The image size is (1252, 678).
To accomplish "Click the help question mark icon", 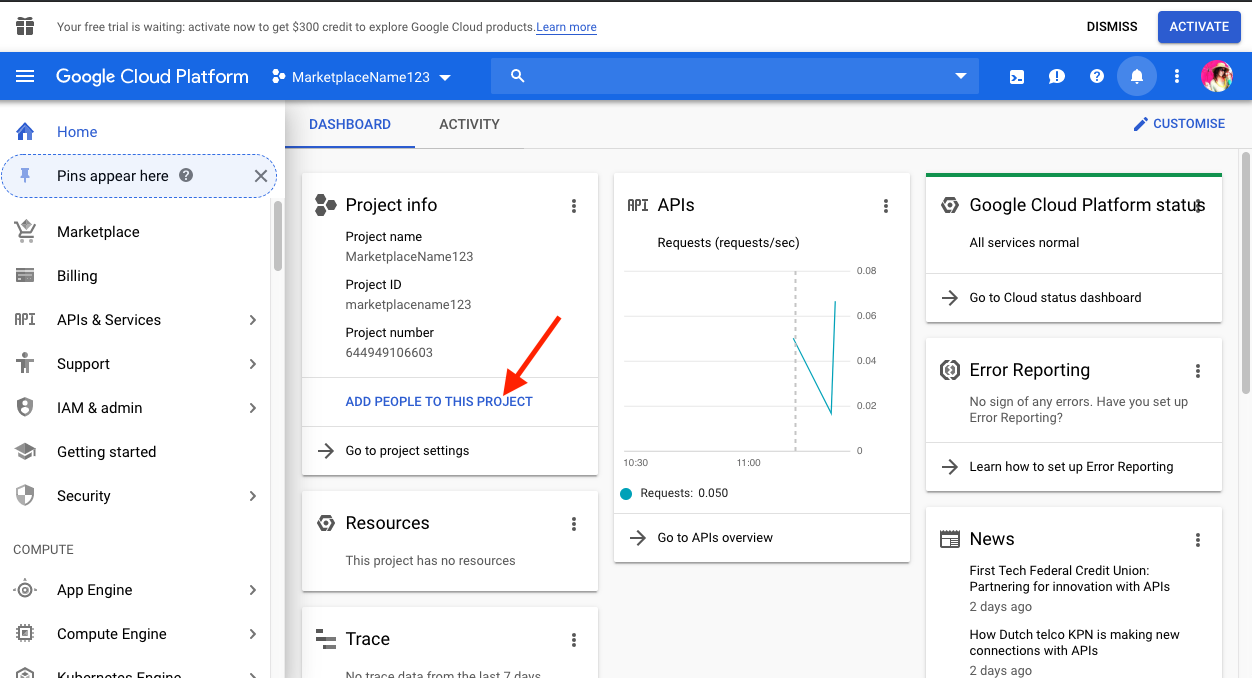I will point(1097,77).
